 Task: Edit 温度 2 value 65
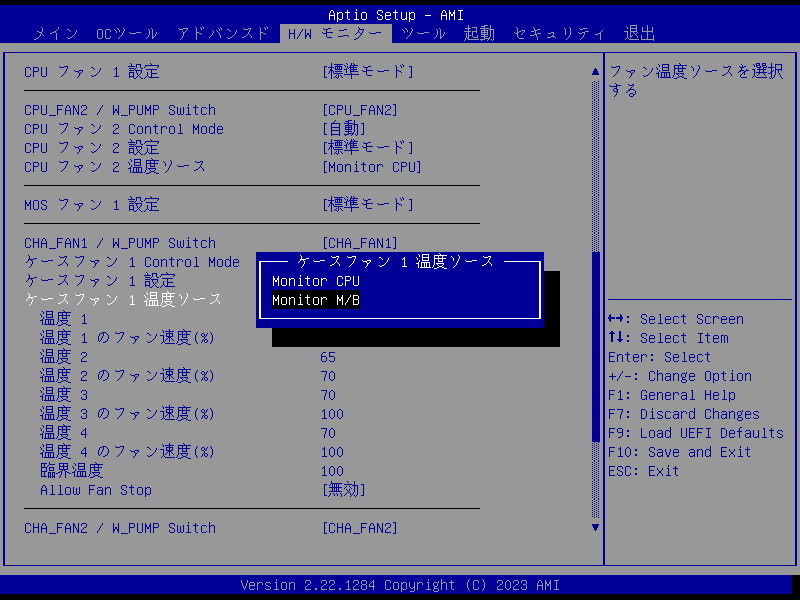coord(328,357)
